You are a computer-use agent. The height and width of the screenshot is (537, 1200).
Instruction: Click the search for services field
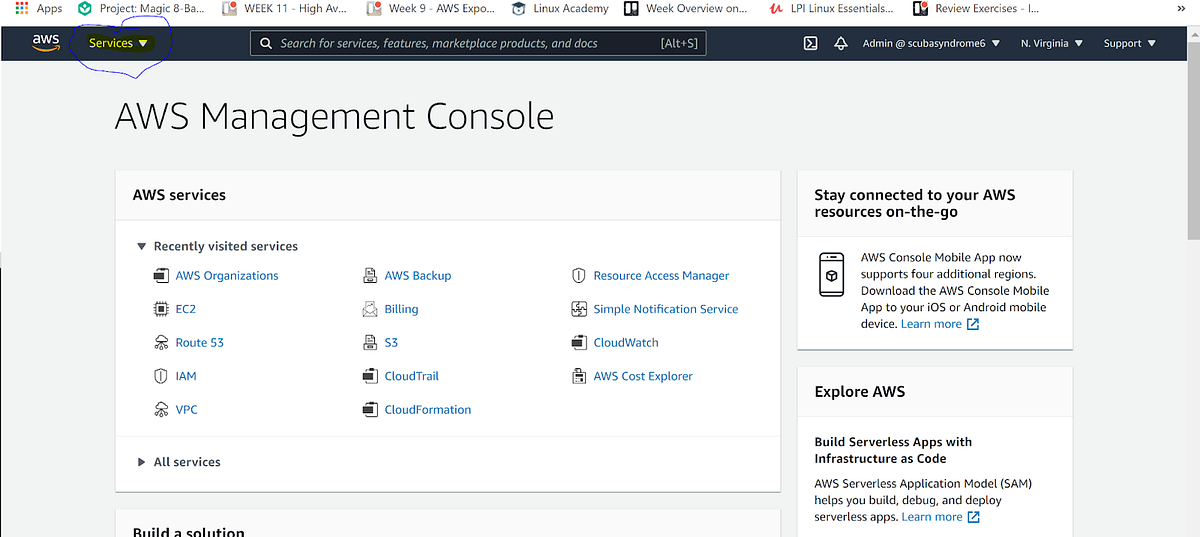tap(478, 43)
